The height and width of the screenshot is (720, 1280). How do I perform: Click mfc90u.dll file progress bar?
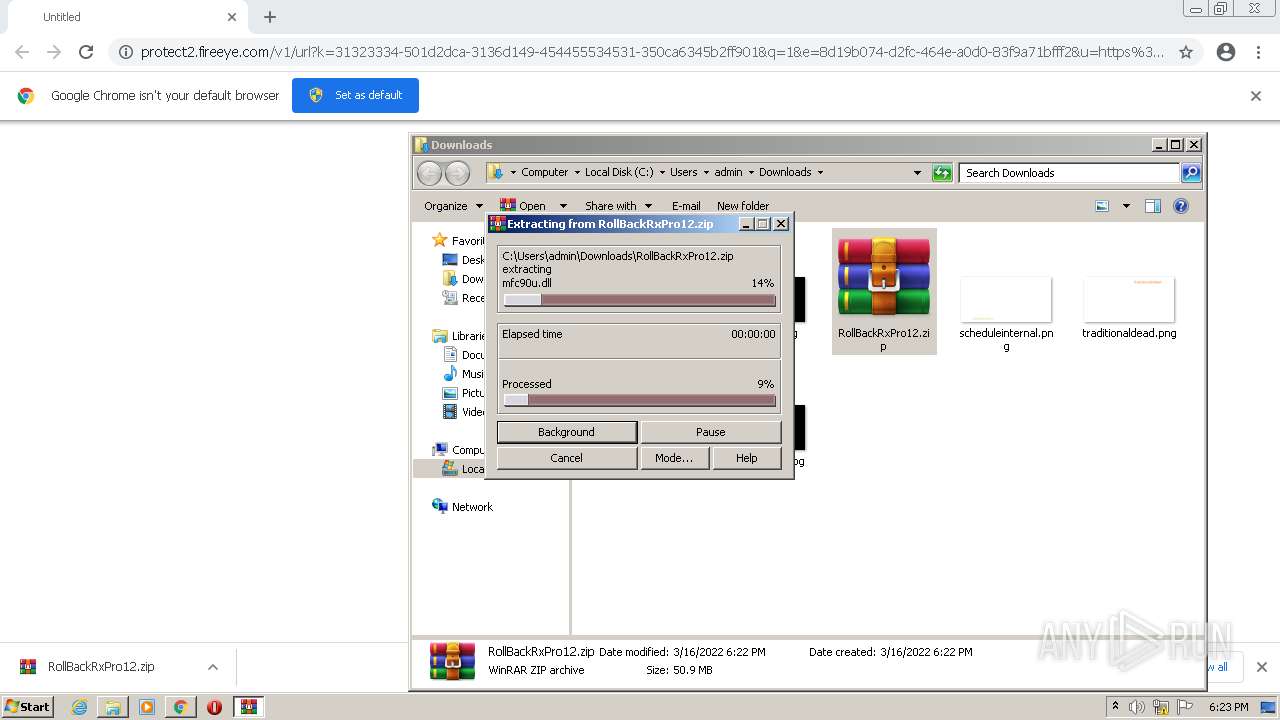pos(639,300)
